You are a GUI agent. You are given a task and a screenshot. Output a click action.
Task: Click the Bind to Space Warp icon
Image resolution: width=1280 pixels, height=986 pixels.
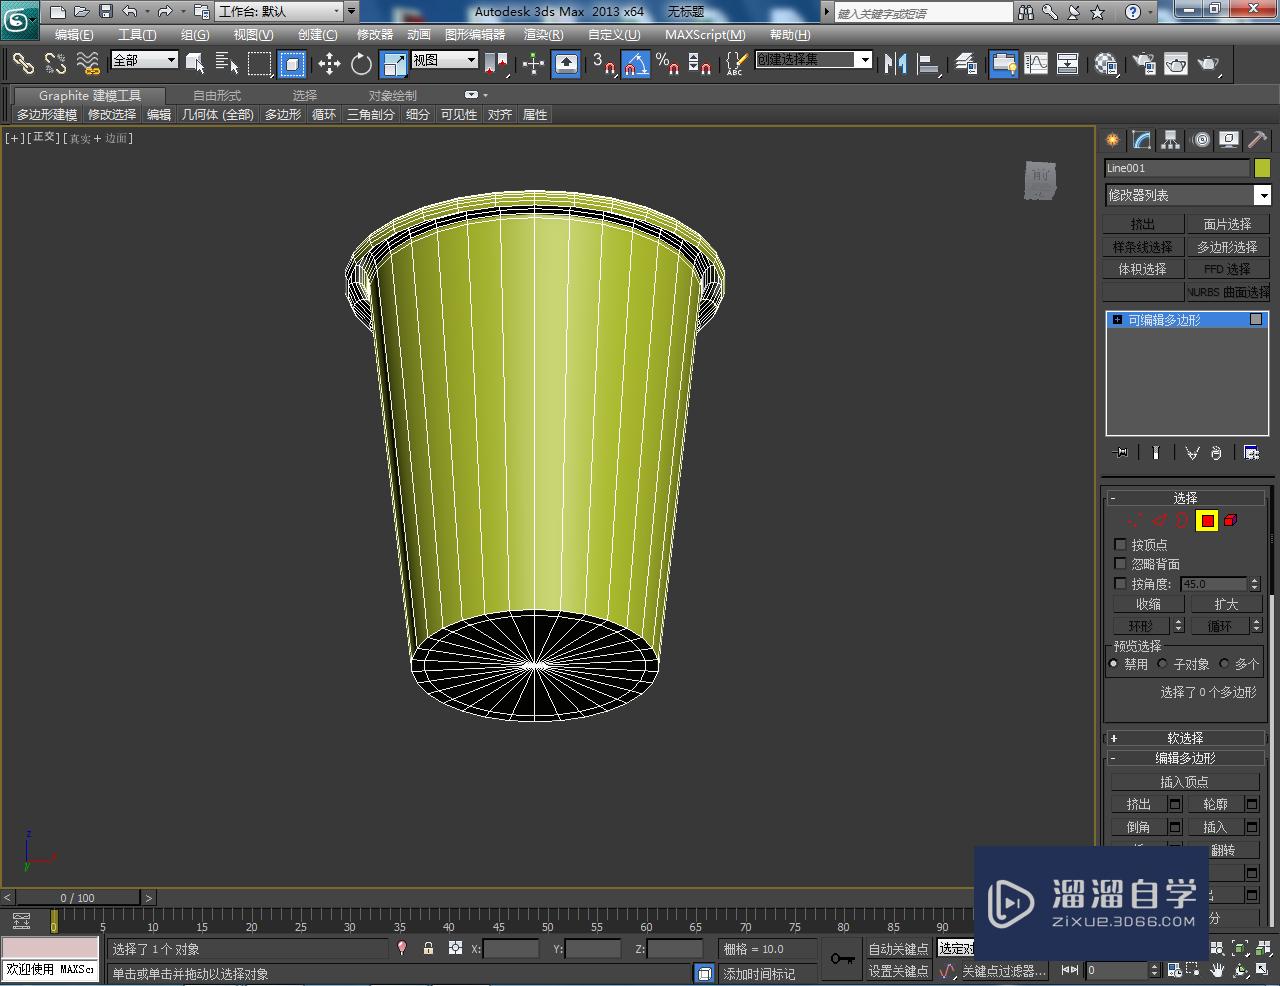pyautogui.click(x=88, y=64)
